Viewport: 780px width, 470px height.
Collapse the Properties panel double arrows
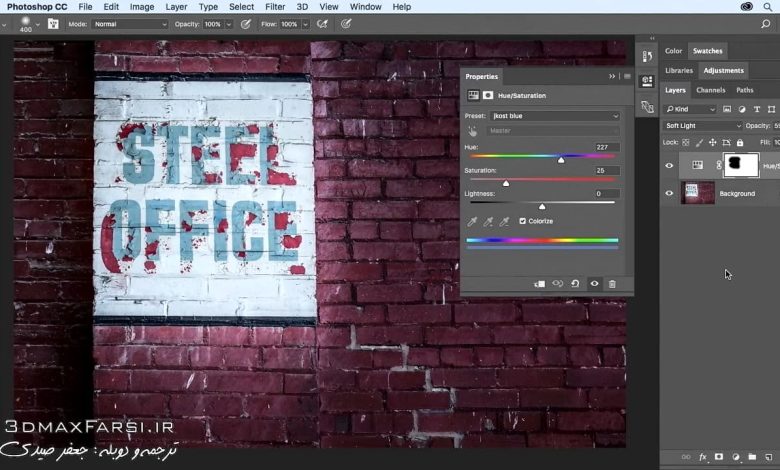point(612,77)
